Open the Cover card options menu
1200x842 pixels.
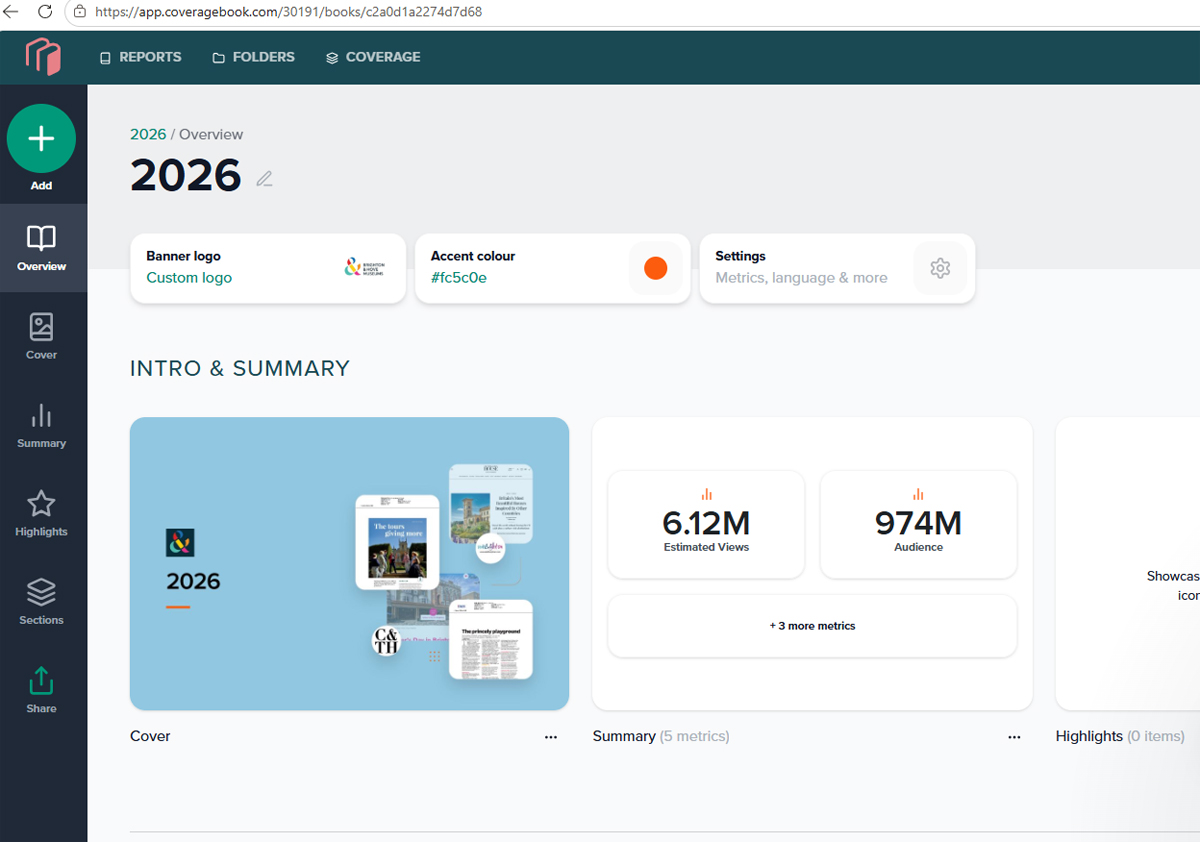pyautogui.click(x=551, y=737)
